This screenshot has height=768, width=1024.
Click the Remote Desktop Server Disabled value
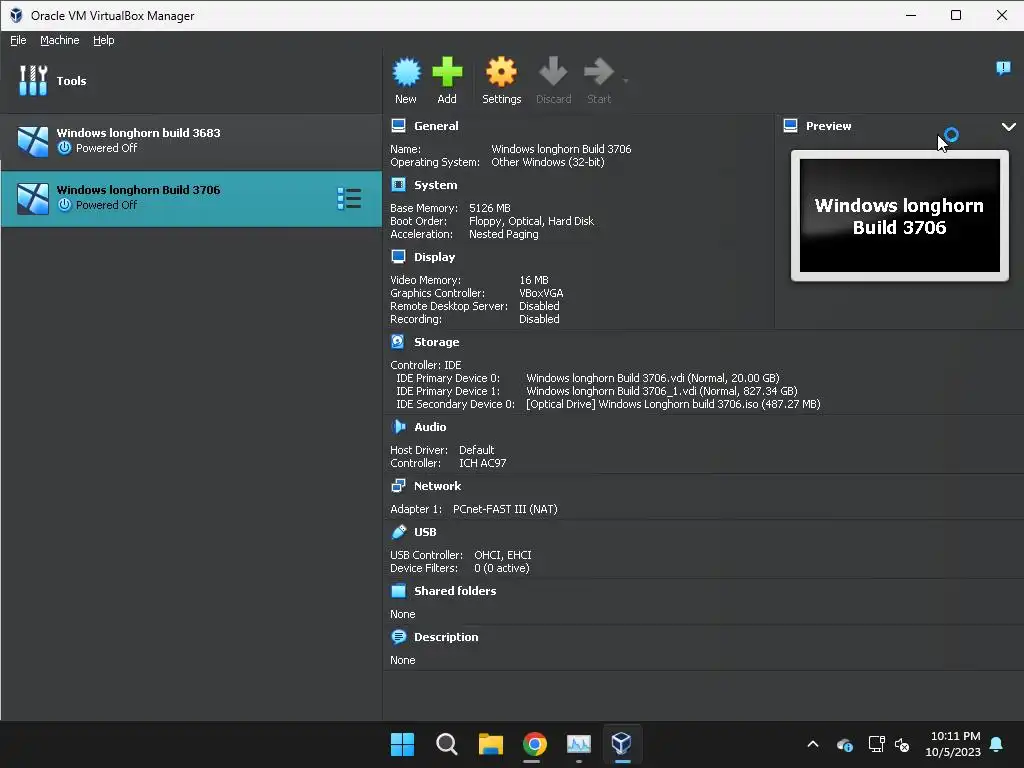(539, 306)
